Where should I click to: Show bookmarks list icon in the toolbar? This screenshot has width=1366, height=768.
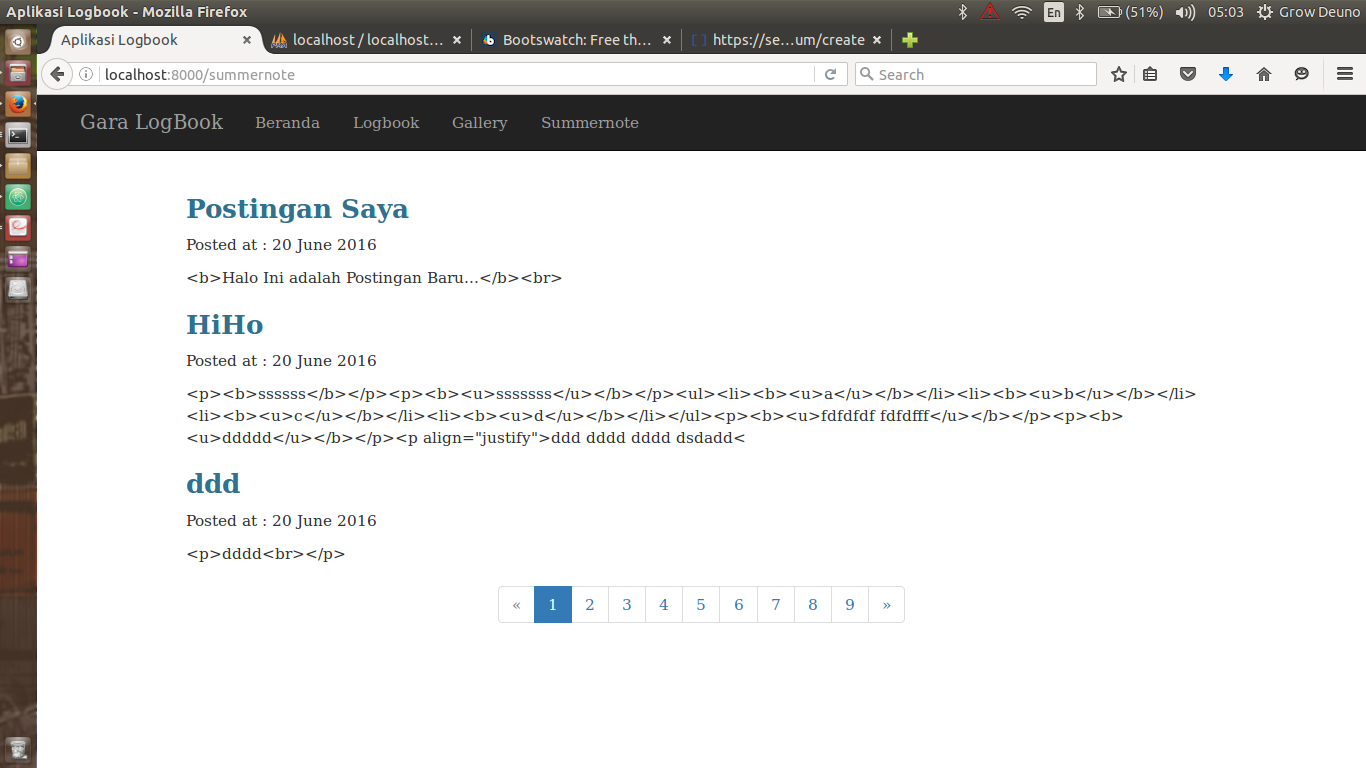click(1150, 74)
